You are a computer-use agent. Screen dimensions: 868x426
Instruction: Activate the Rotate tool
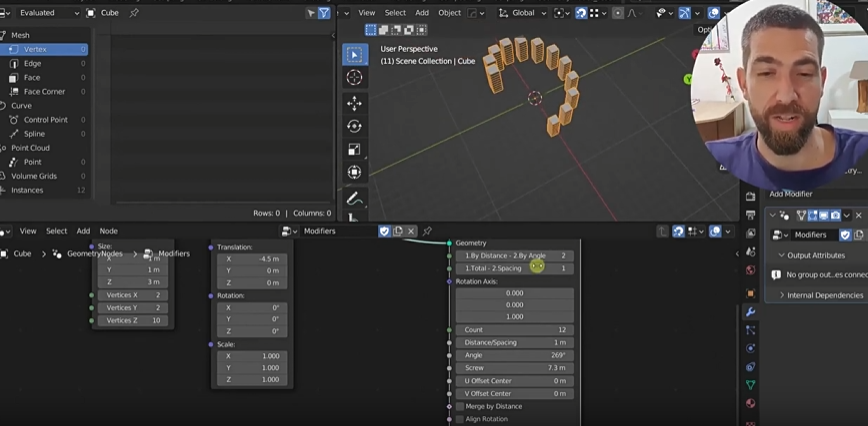(x=354, y=126)
